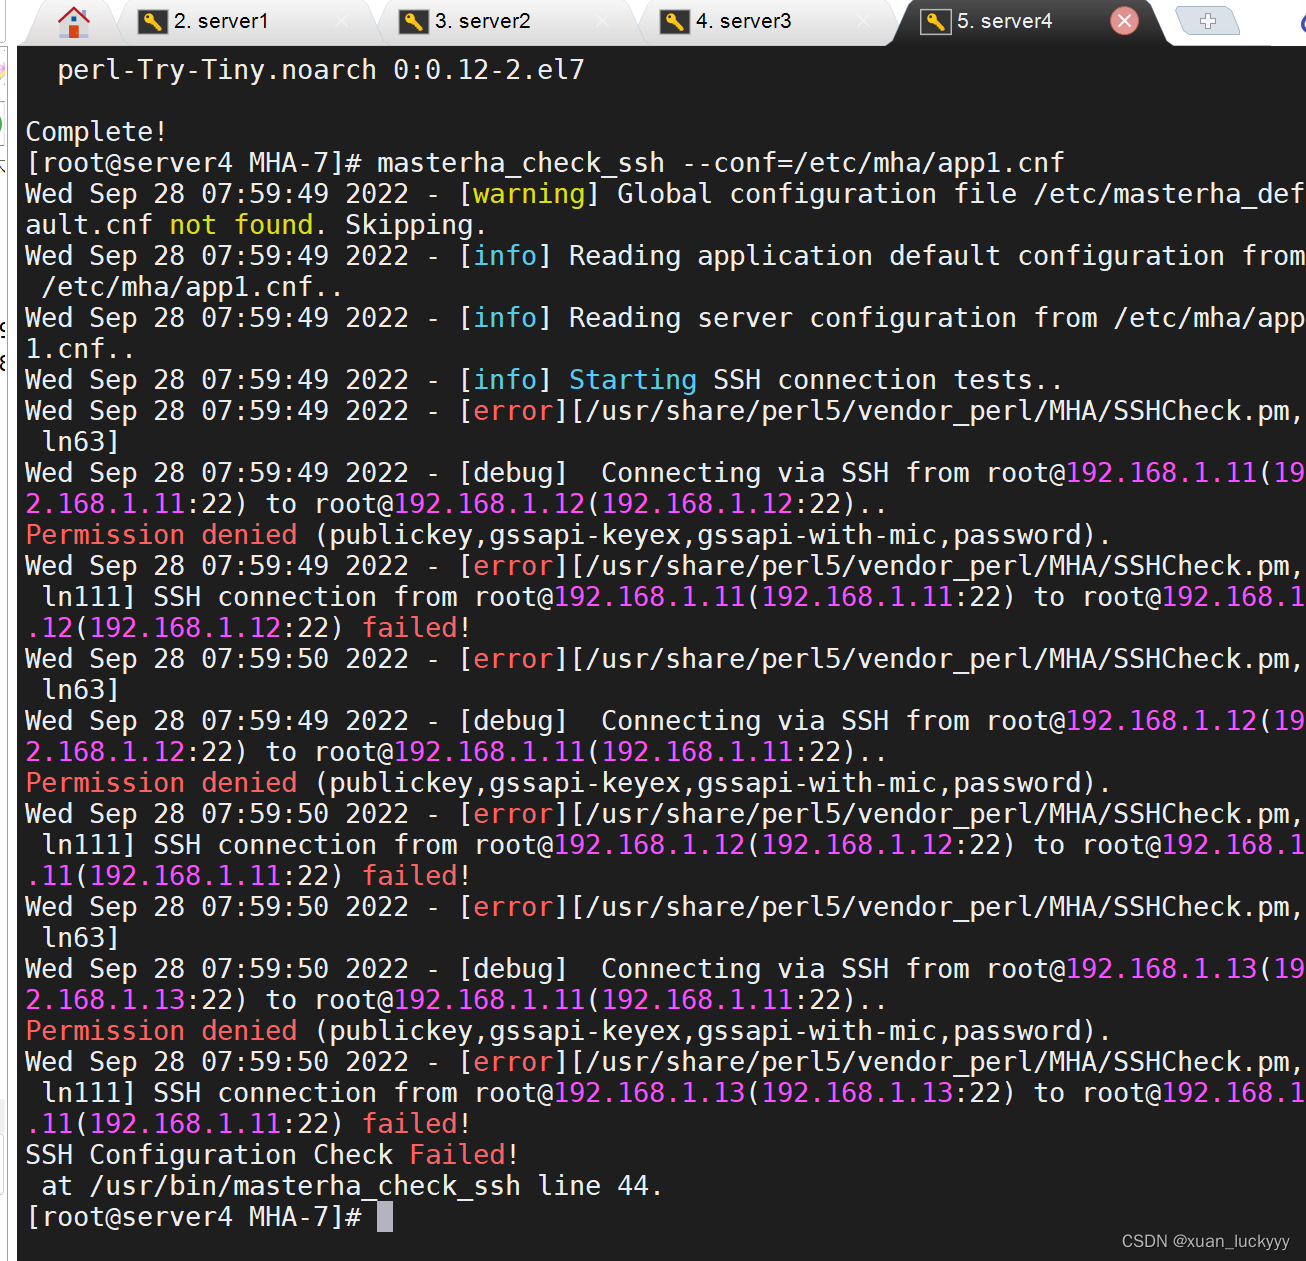Click the last 'Permission denied' message

[x=162, y=1031]
